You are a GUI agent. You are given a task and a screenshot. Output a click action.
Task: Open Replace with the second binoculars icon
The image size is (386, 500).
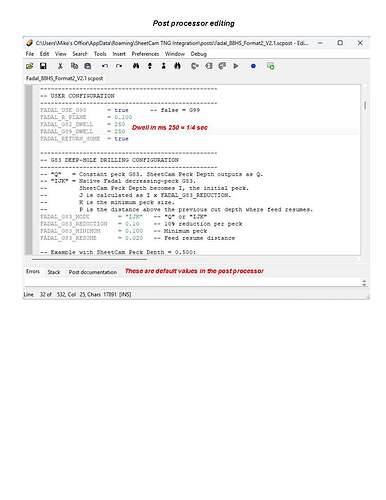(x=177, y=66)
